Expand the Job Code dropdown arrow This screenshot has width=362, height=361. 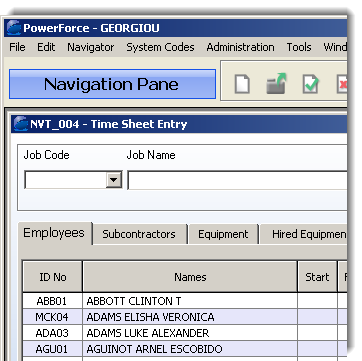coord(114,180)
